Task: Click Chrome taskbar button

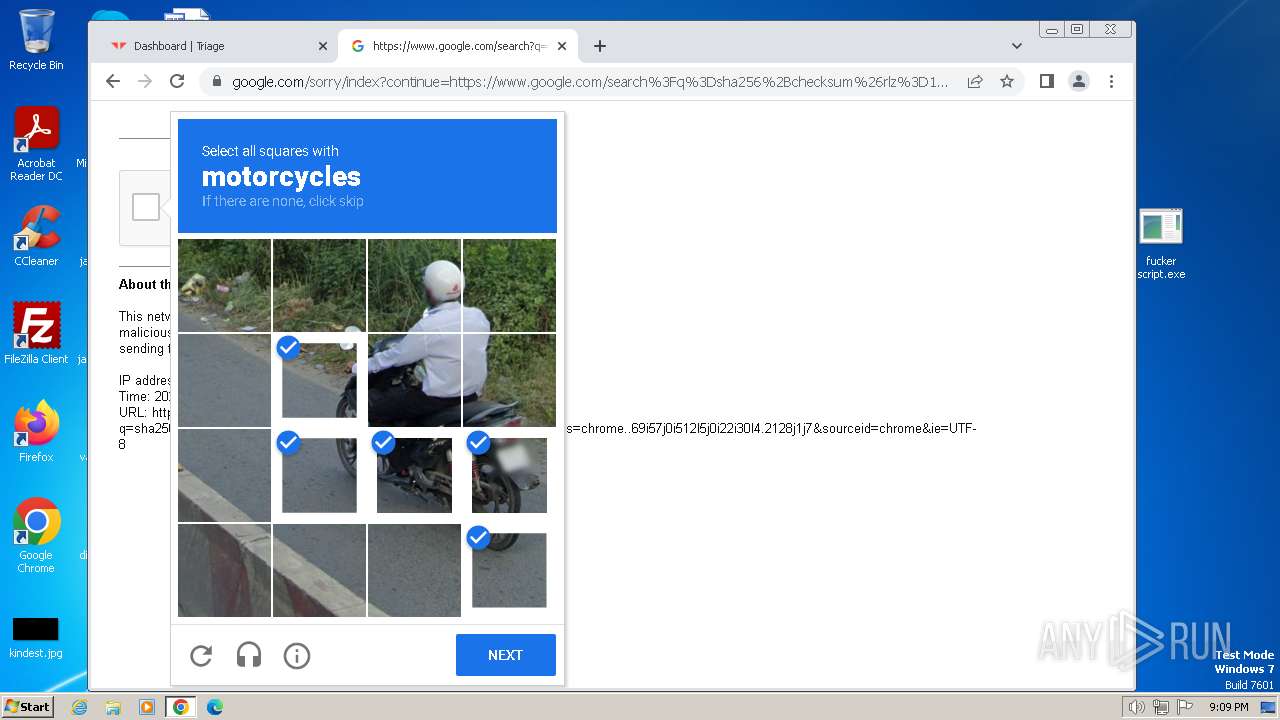Action: point(181,707)
